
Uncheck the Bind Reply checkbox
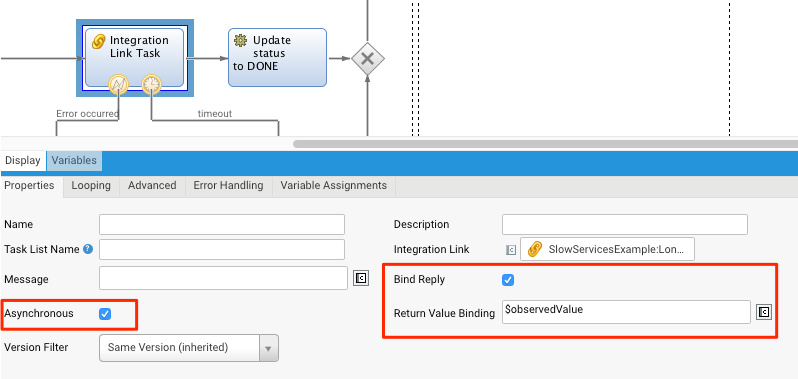(x=508, y=280)
